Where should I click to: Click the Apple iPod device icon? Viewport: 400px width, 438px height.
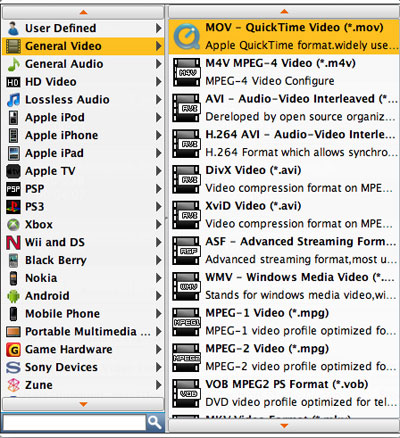(x=13, y=118)
